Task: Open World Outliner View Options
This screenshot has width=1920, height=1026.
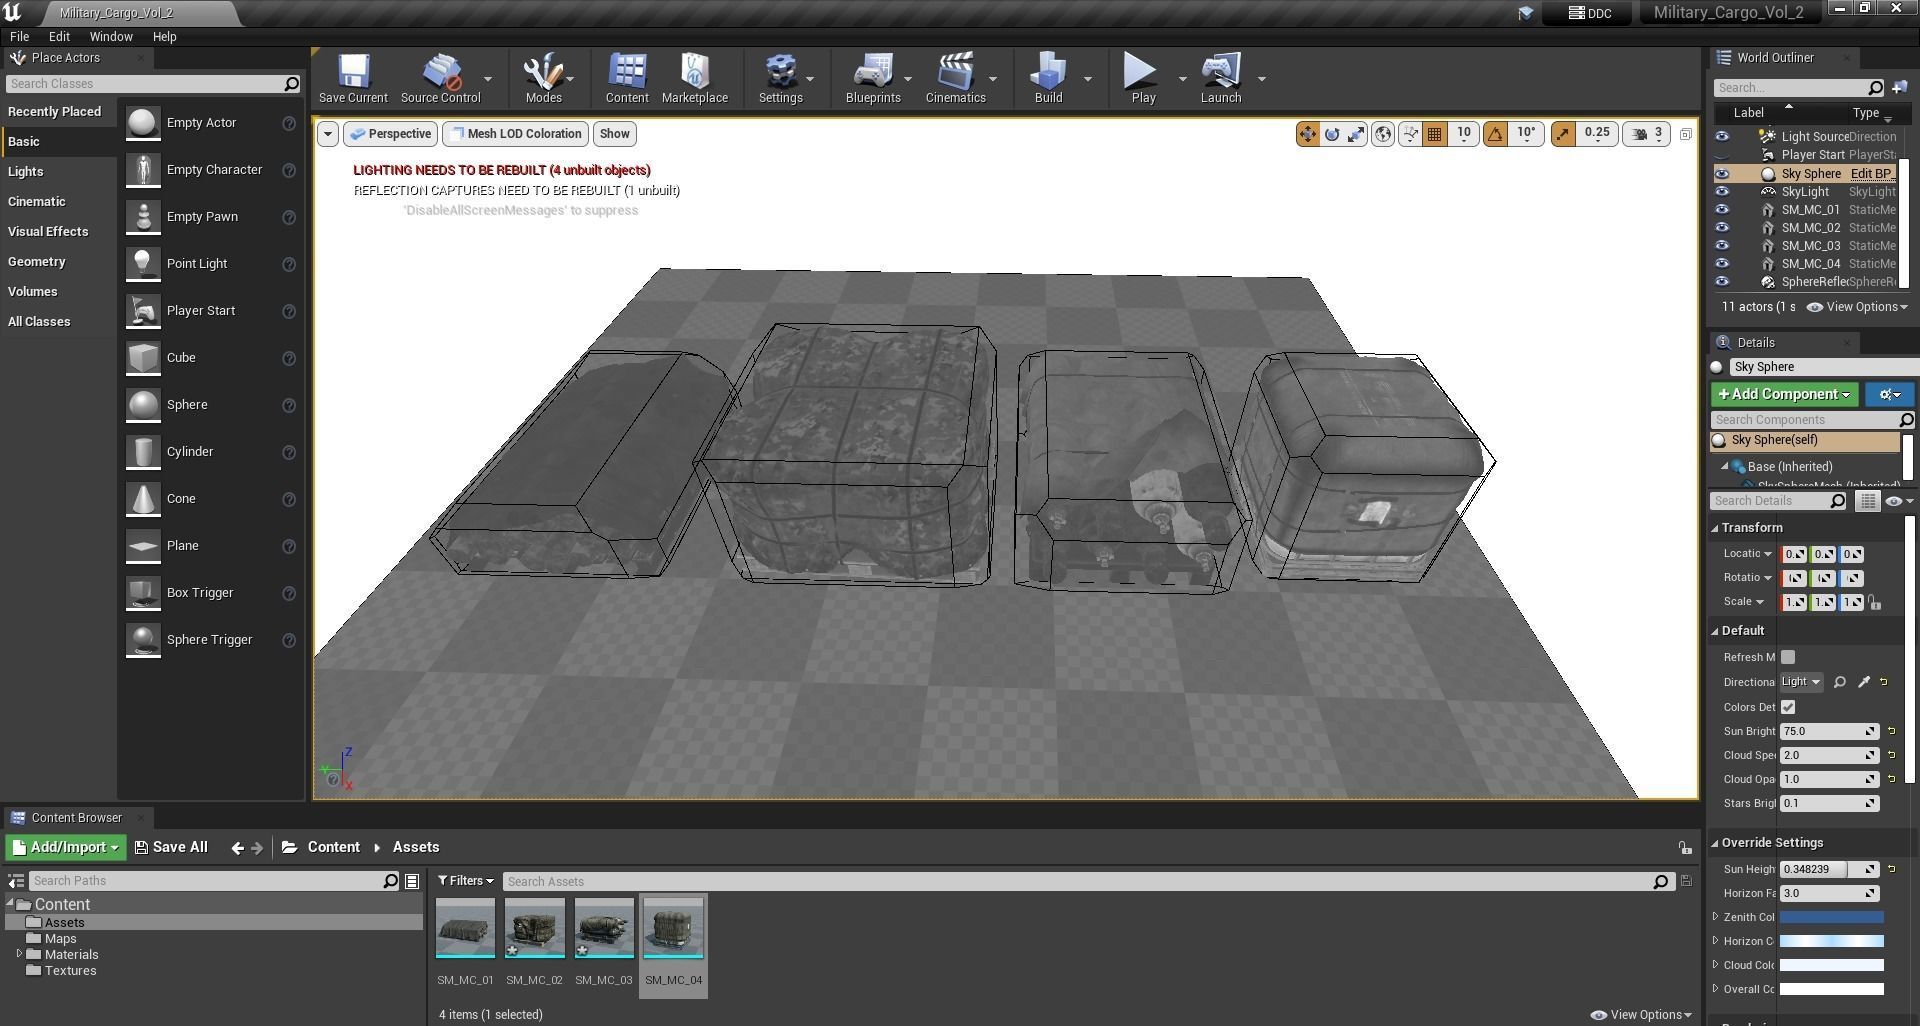Action: (x=1858, y=307)
